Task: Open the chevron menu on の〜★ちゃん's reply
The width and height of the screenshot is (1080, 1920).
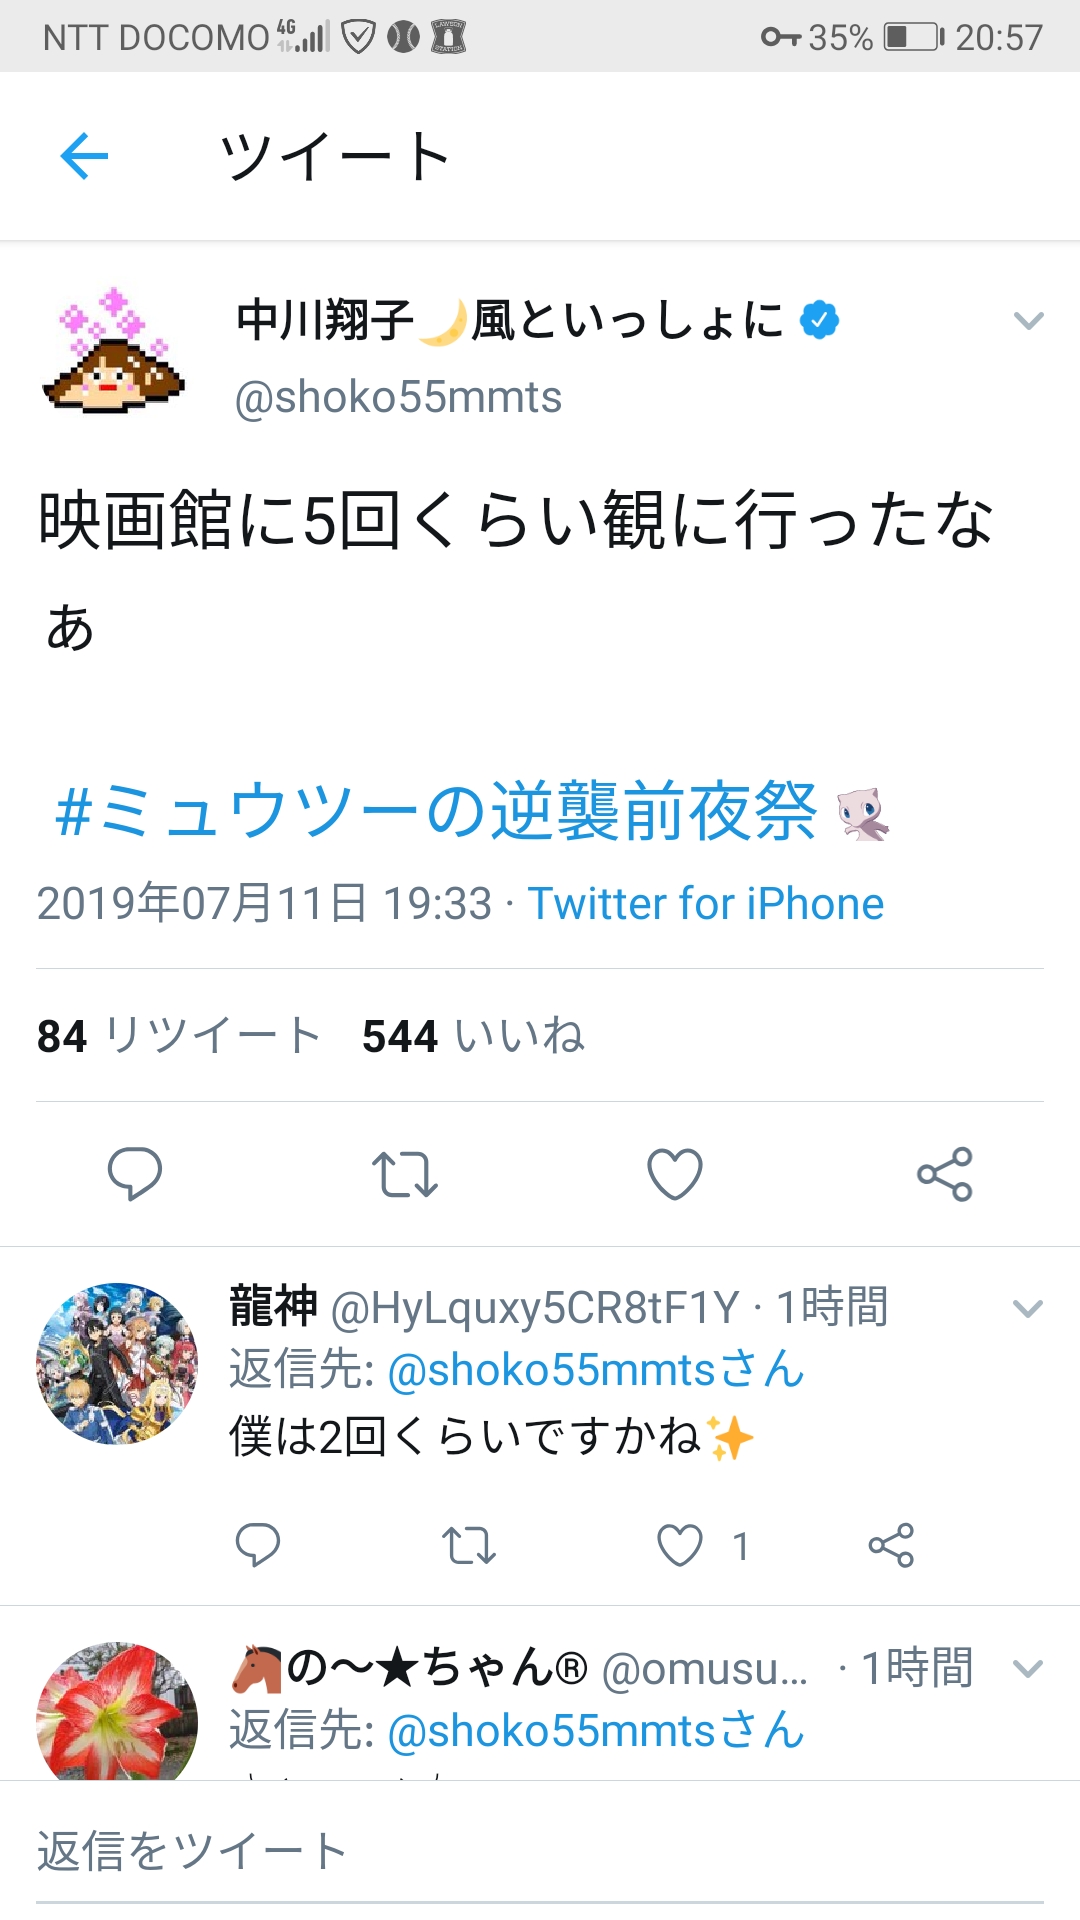Action: (x=1028, y=1668)
